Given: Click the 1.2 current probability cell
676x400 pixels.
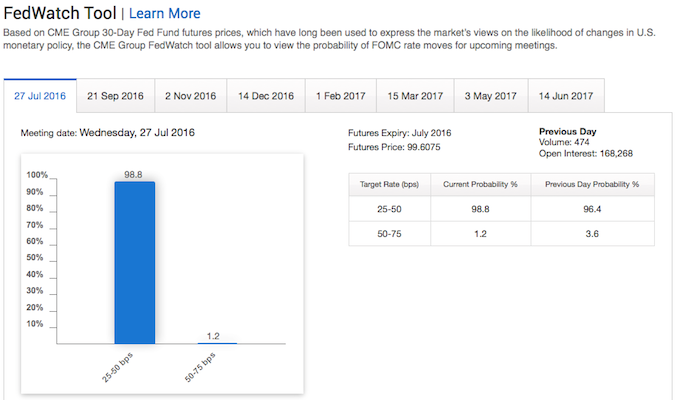Looking at the screenshot, I should tap(480, 234).
